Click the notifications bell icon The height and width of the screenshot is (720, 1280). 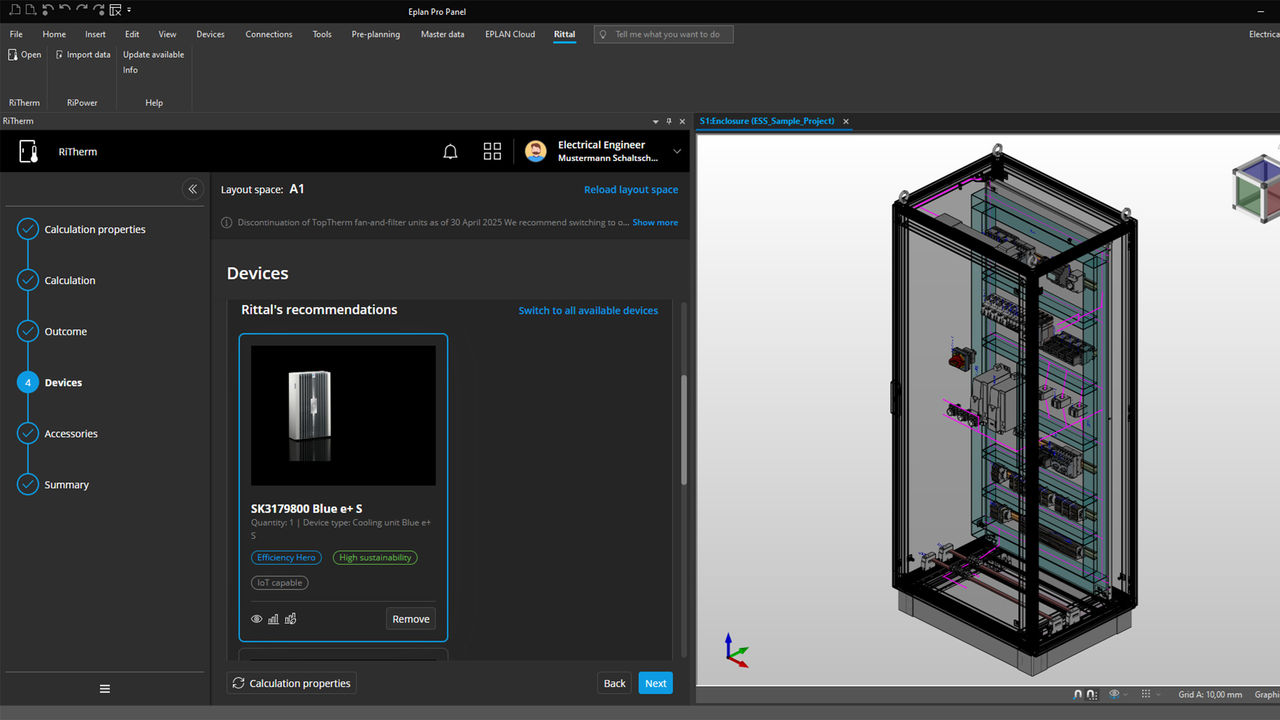click(450, 151)
